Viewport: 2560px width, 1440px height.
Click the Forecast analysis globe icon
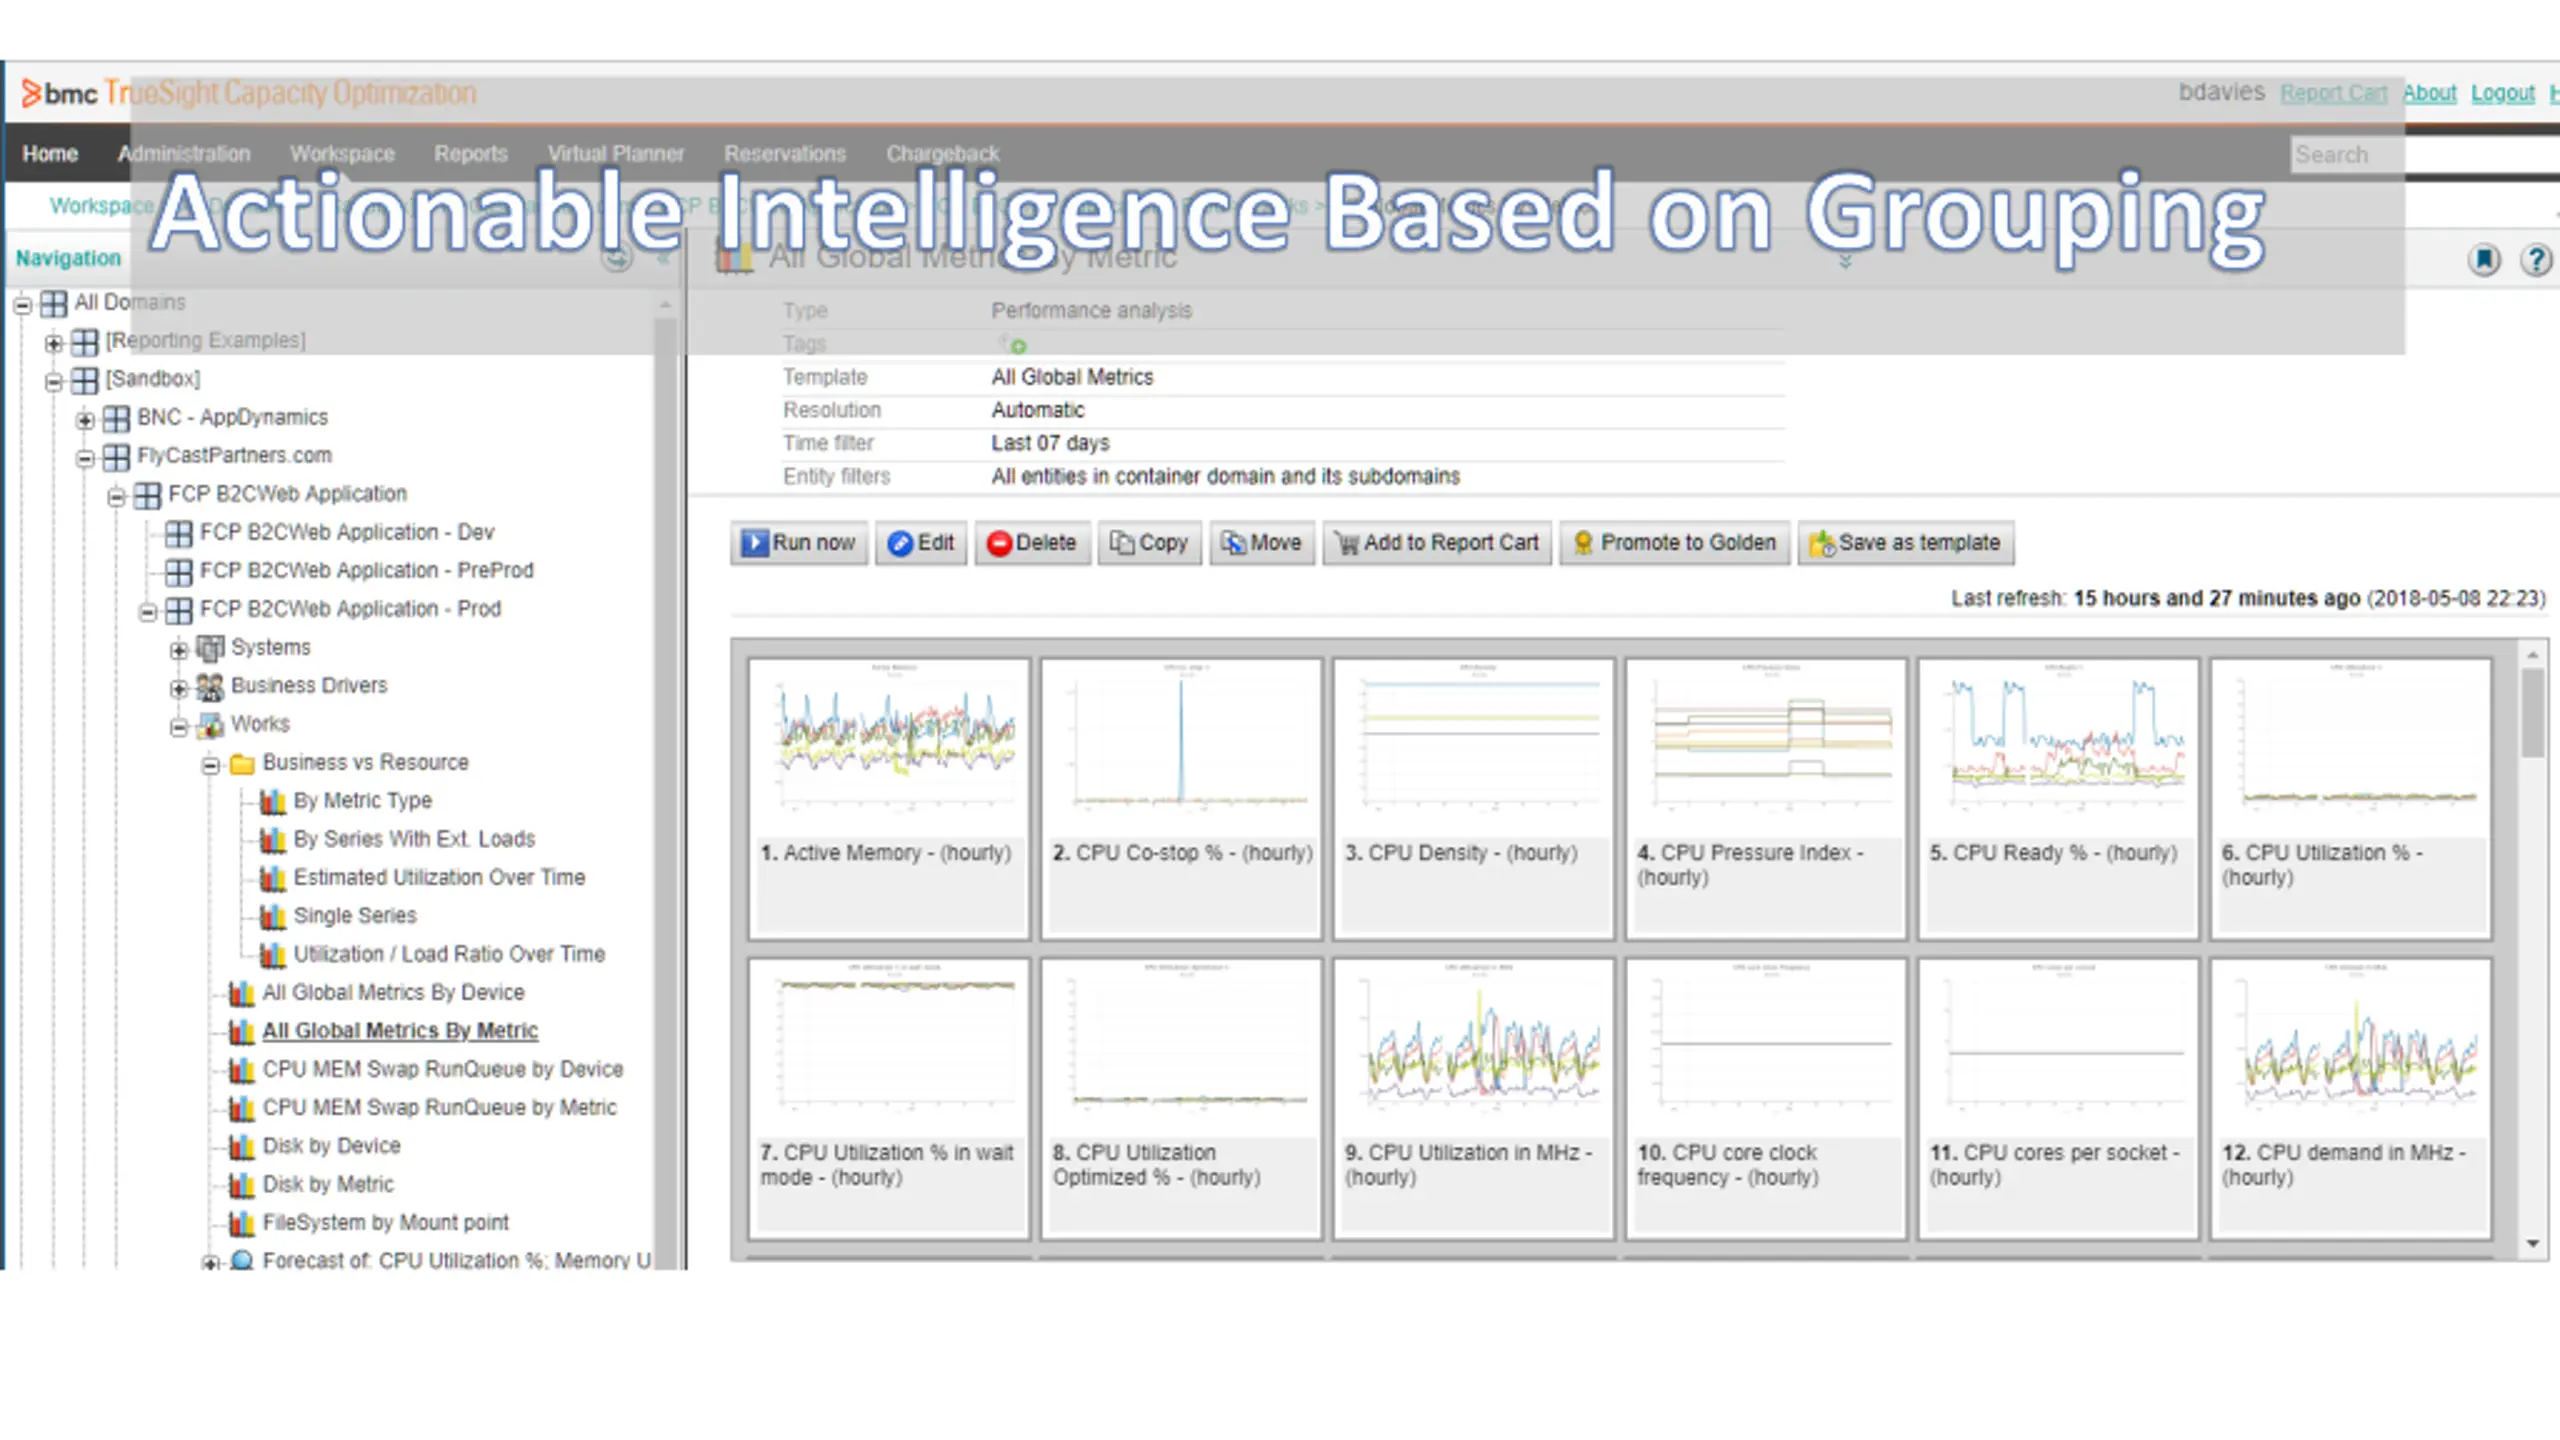(x=241, y=1260)
